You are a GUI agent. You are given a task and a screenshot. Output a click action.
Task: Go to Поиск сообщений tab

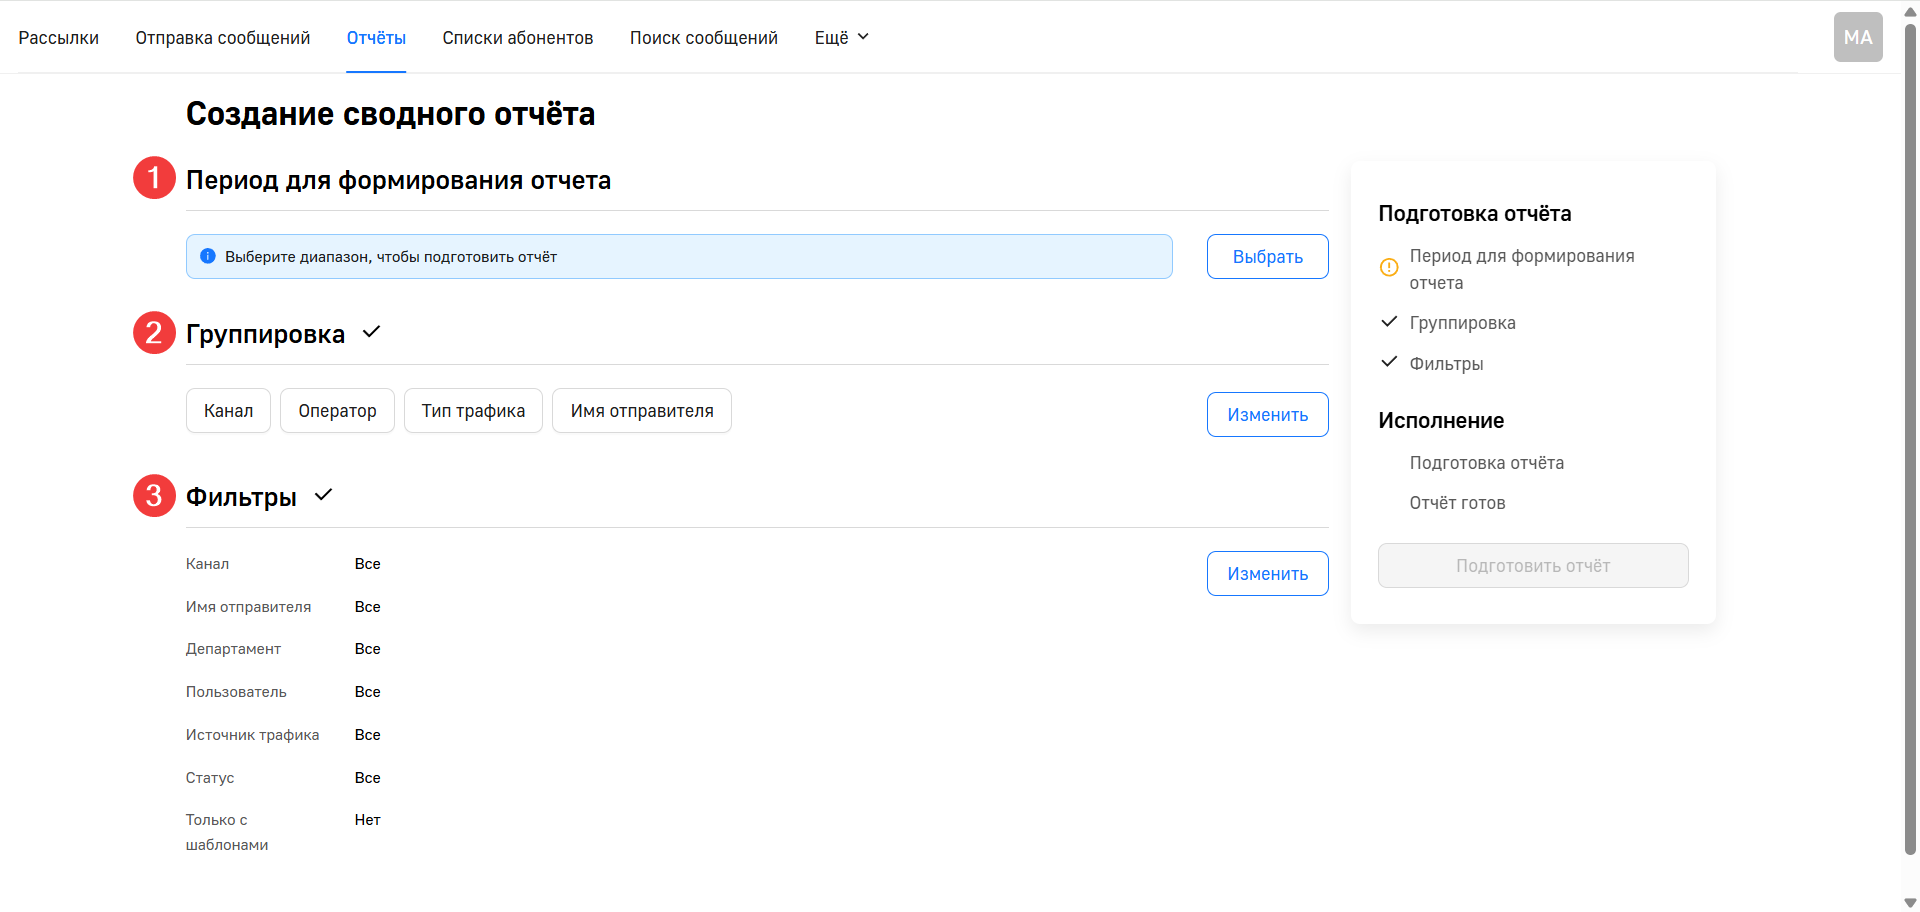click(x=703, y=38)
